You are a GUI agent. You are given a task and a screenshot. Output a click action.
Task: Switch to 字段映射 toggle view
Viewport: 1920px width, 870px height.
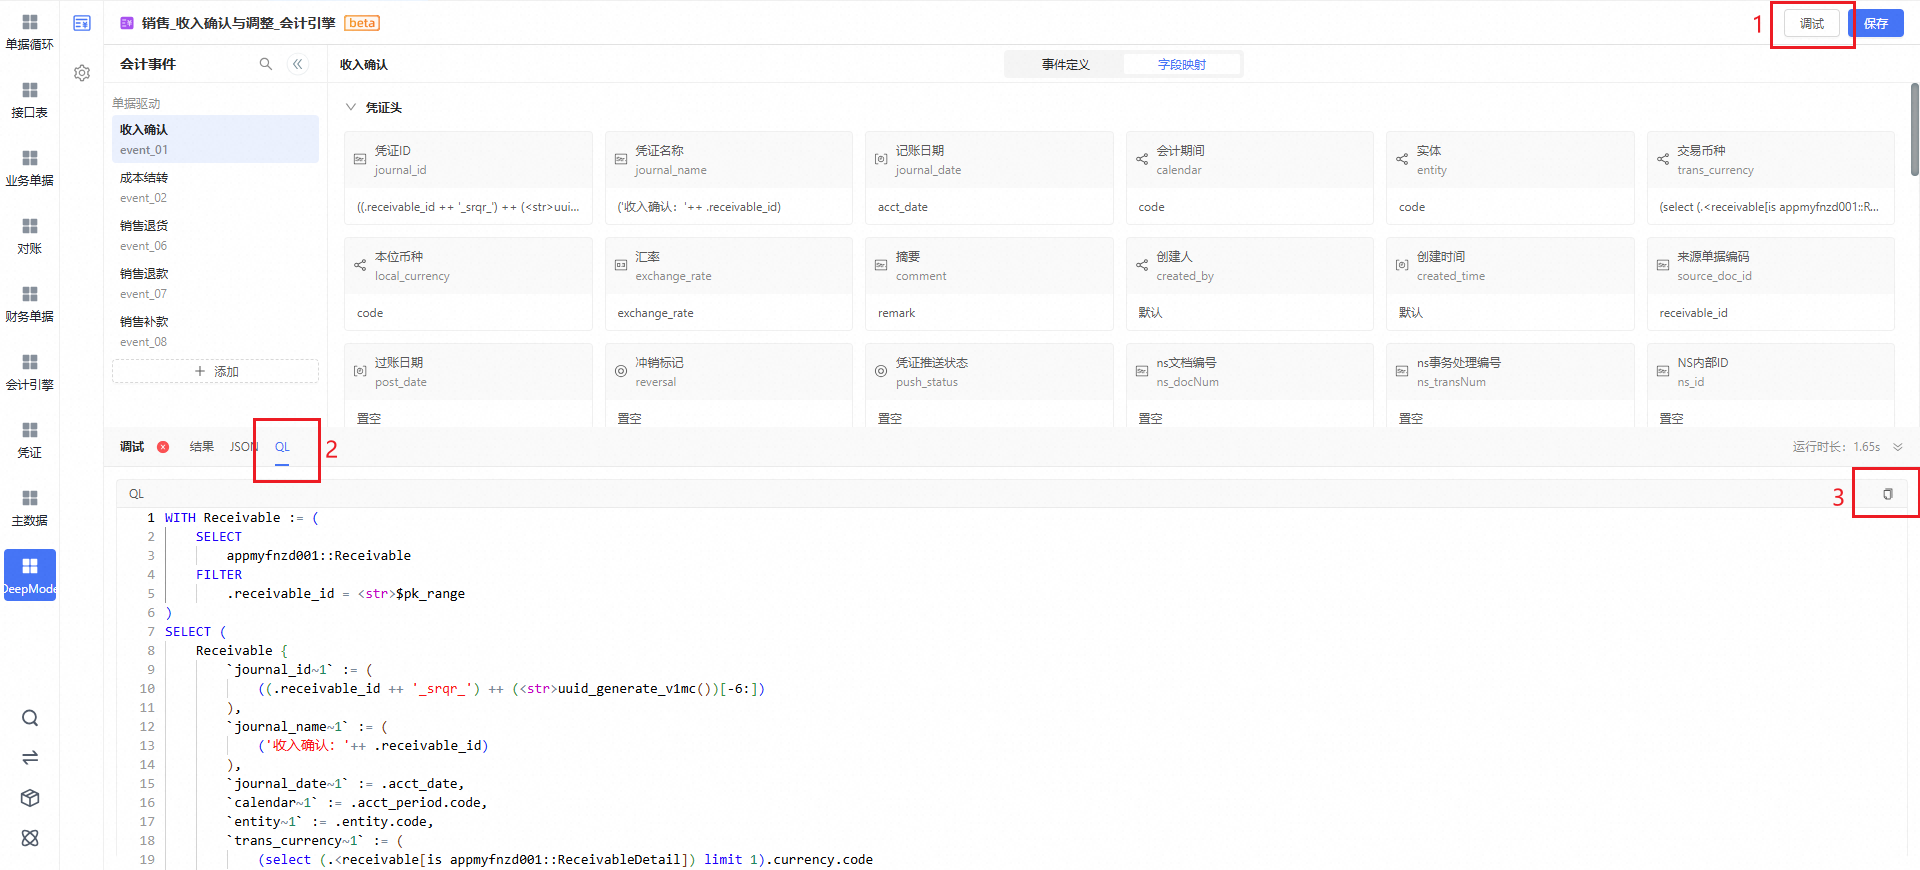coord(1181,64)
